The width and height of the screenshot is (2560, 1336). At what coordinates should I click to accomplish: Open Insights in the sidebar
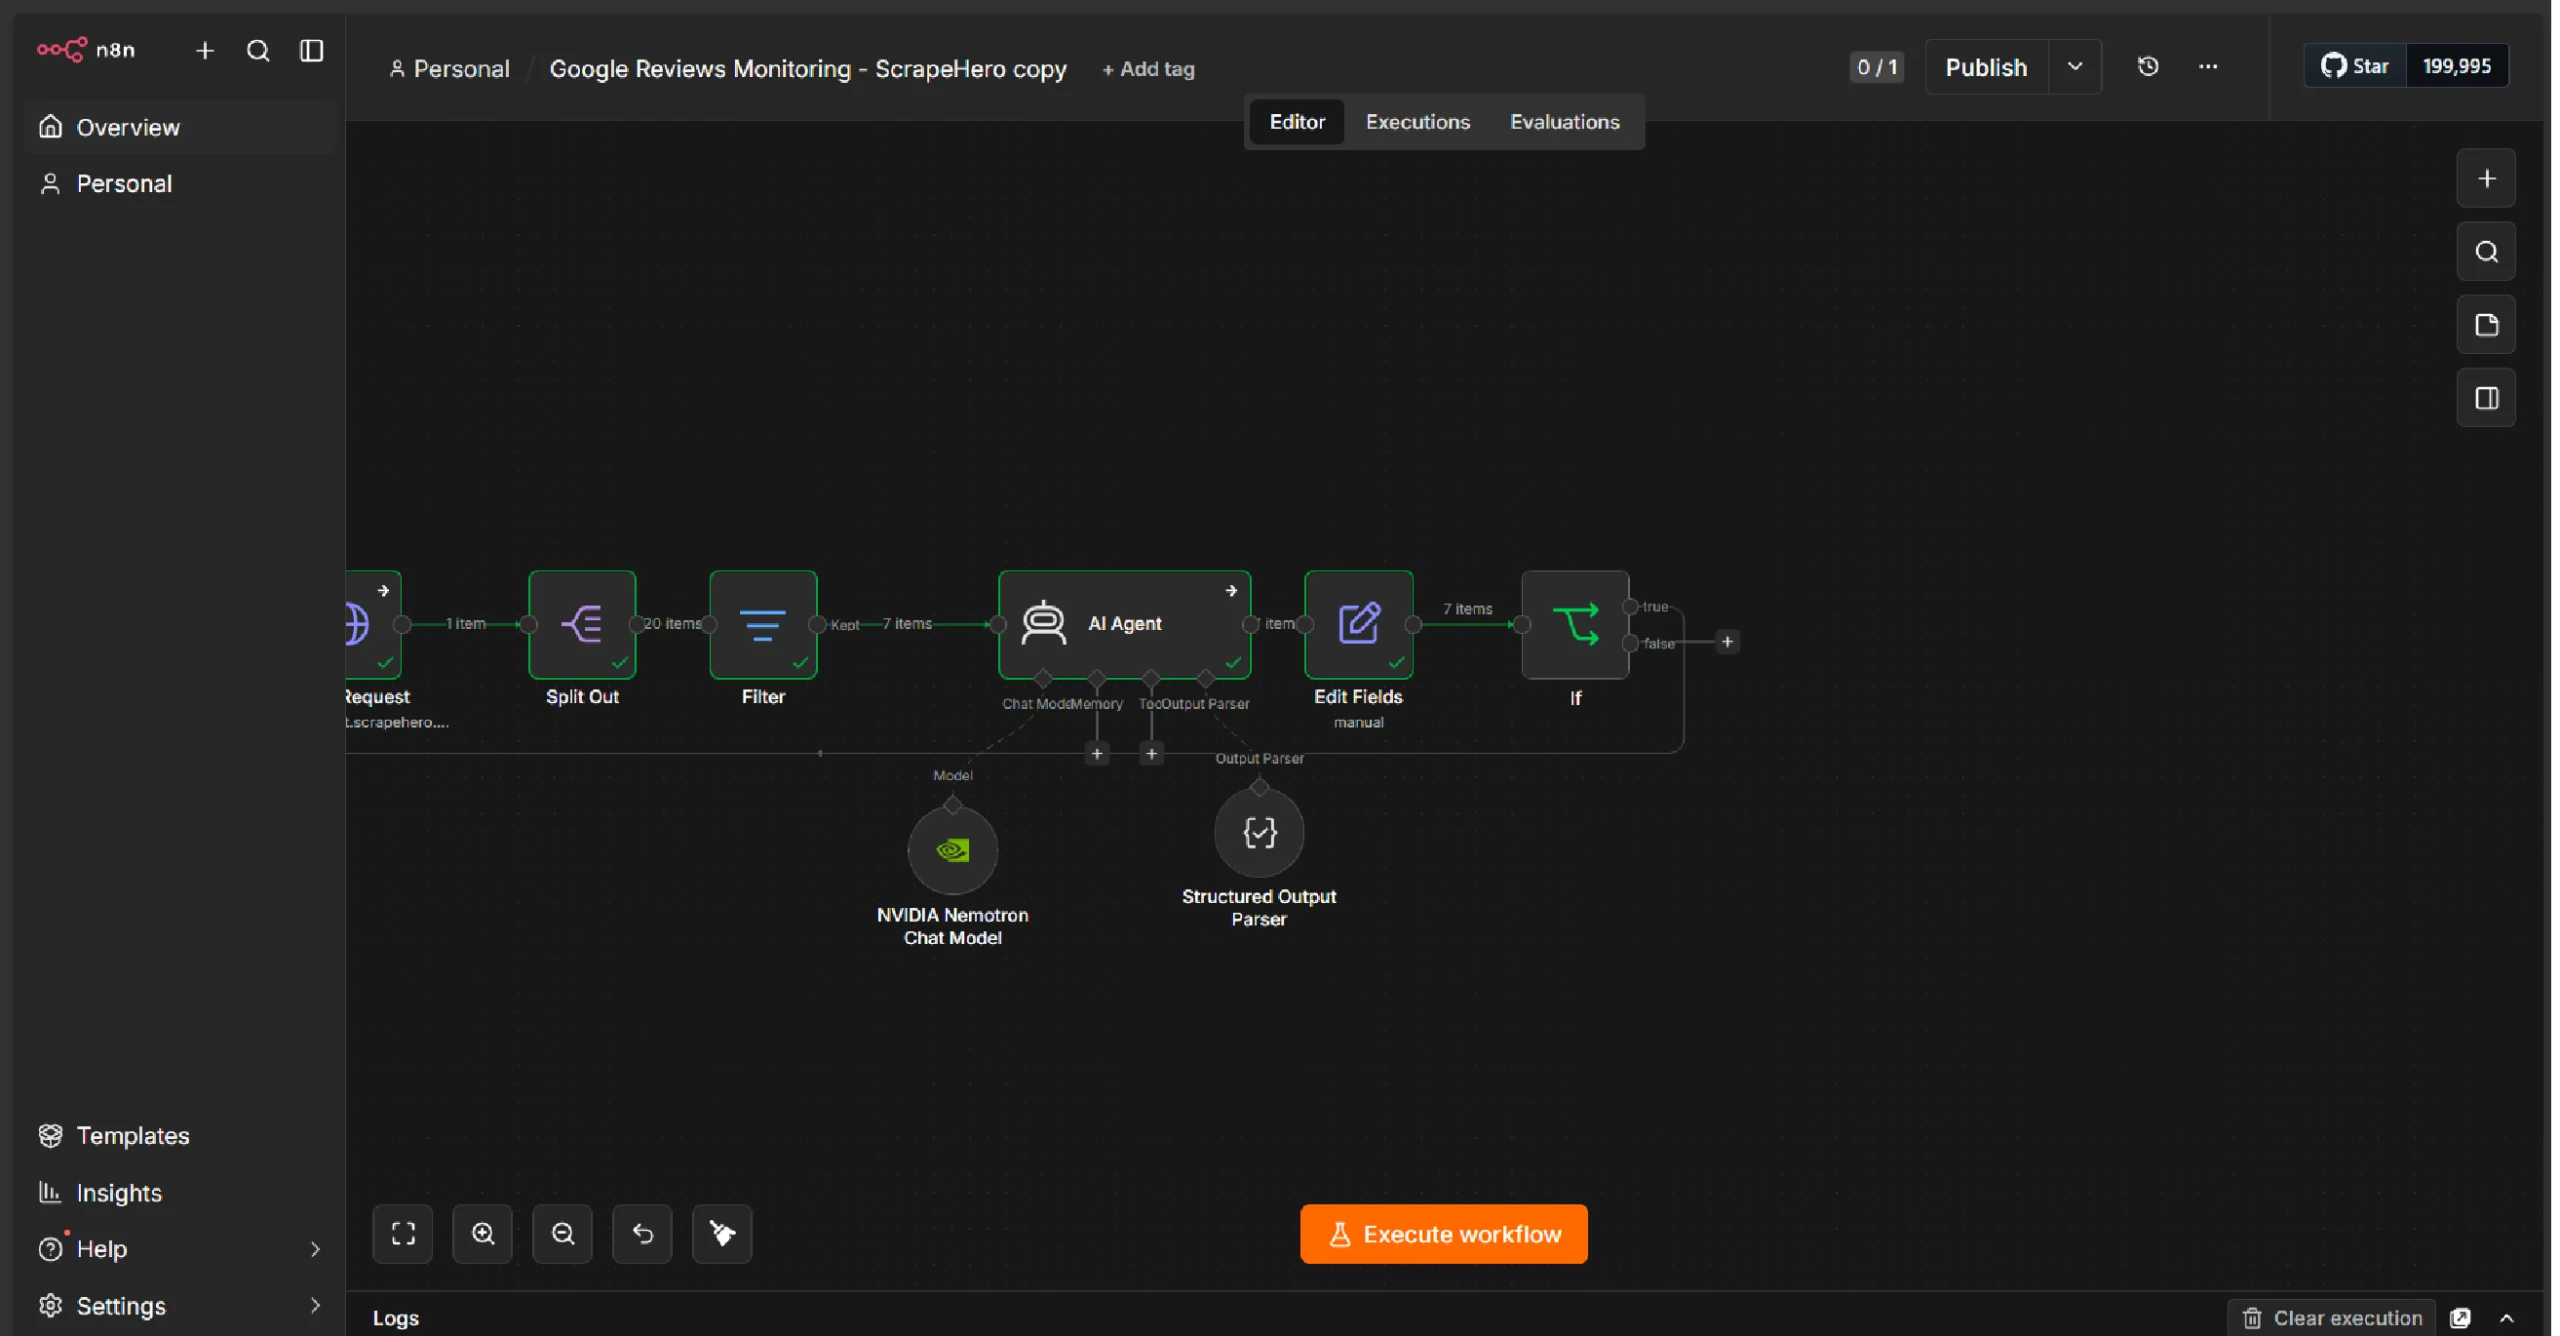[x=180, y=1192]
